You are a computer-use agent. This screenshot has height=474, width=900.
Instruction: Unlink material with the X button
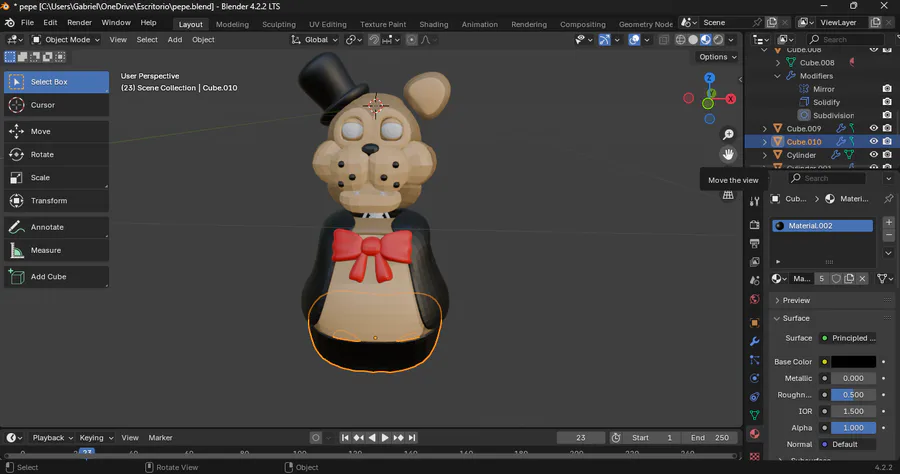[x=862, y=278]
